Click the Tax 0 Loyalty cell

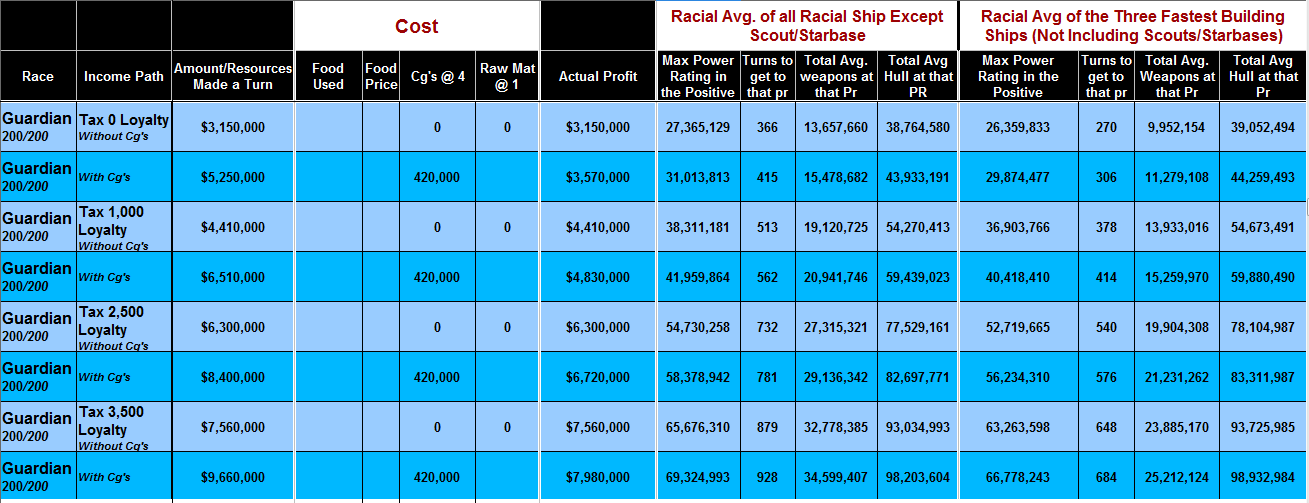pyautogui.click(x=124, y=126)
